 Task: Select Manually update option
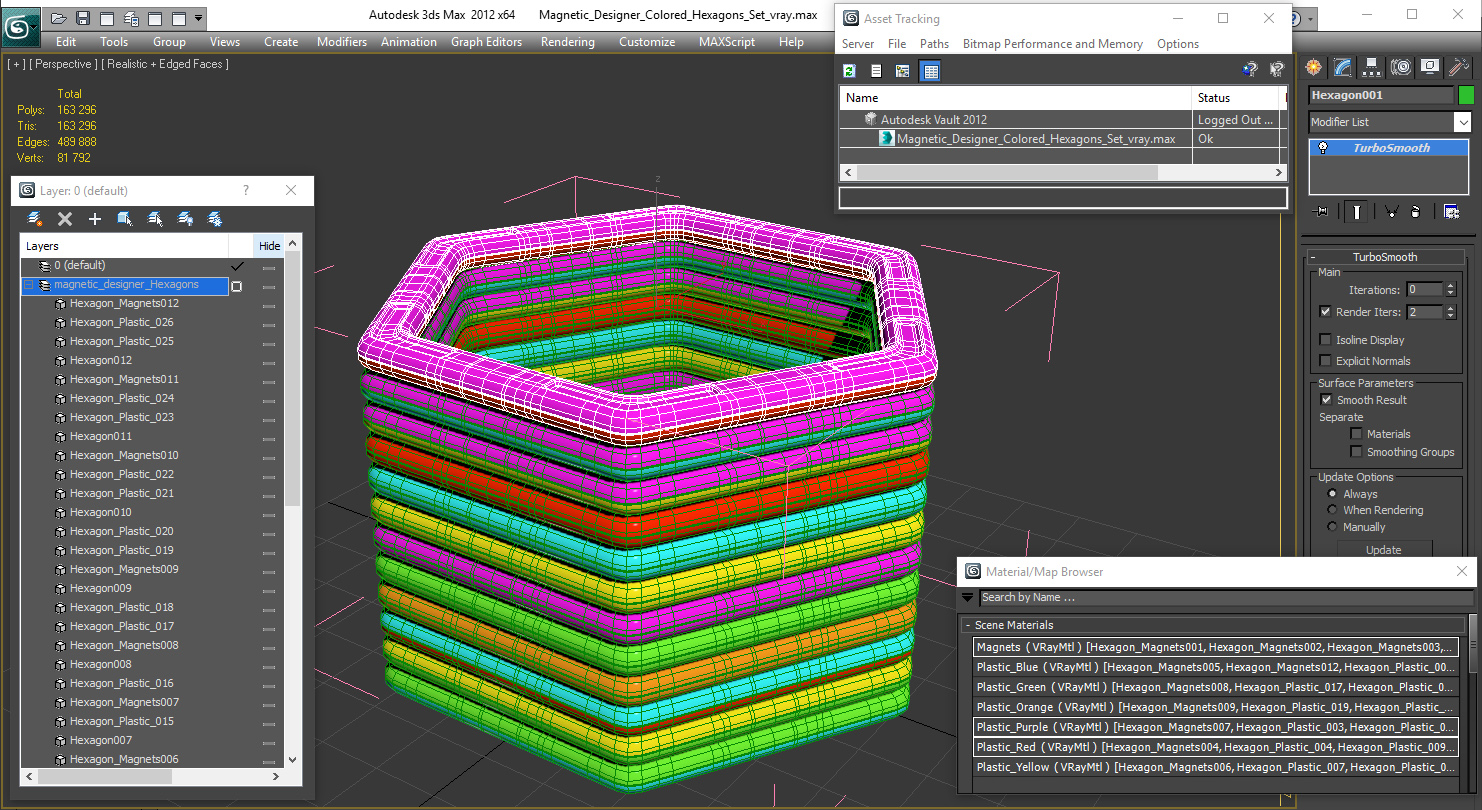[x=1332, y=527]
